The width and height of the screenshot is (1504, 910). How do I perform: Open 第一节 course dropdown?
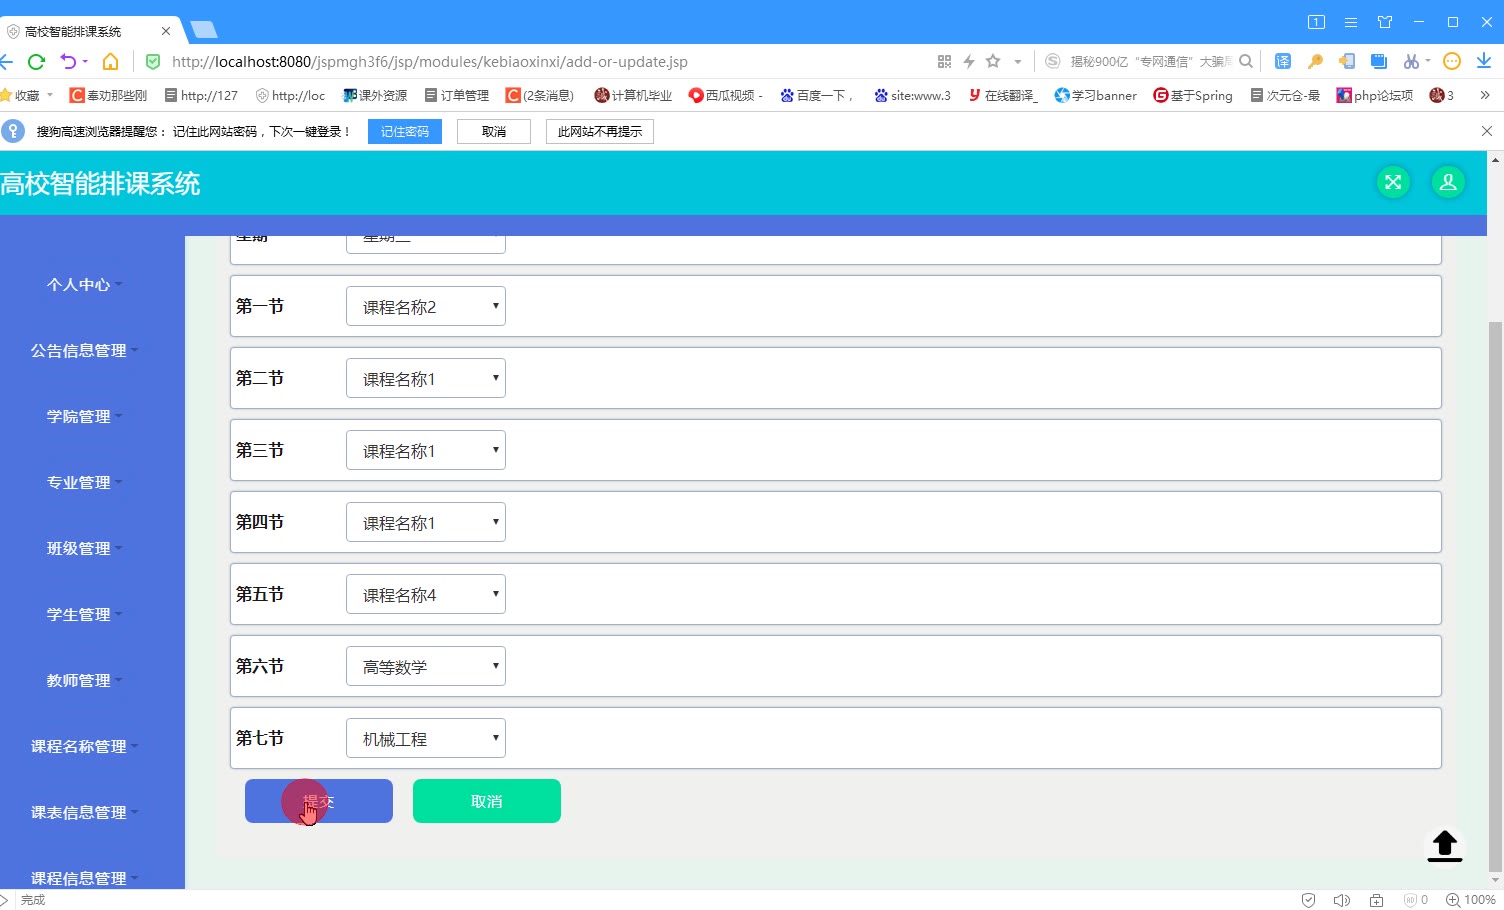point(426,306)
